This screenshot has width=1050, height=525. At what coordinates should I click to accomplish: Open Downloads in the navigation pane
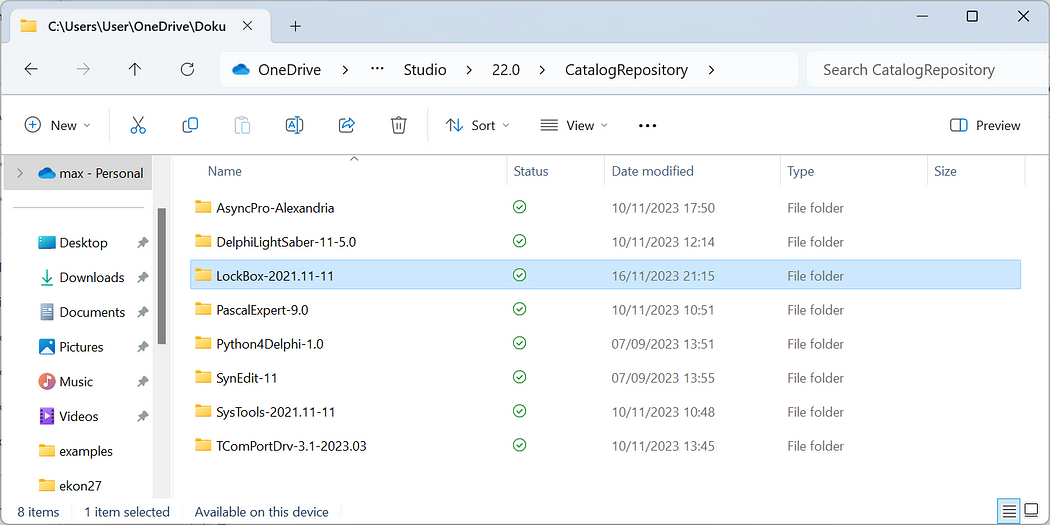pyautogui.click(x=91, y=277)
